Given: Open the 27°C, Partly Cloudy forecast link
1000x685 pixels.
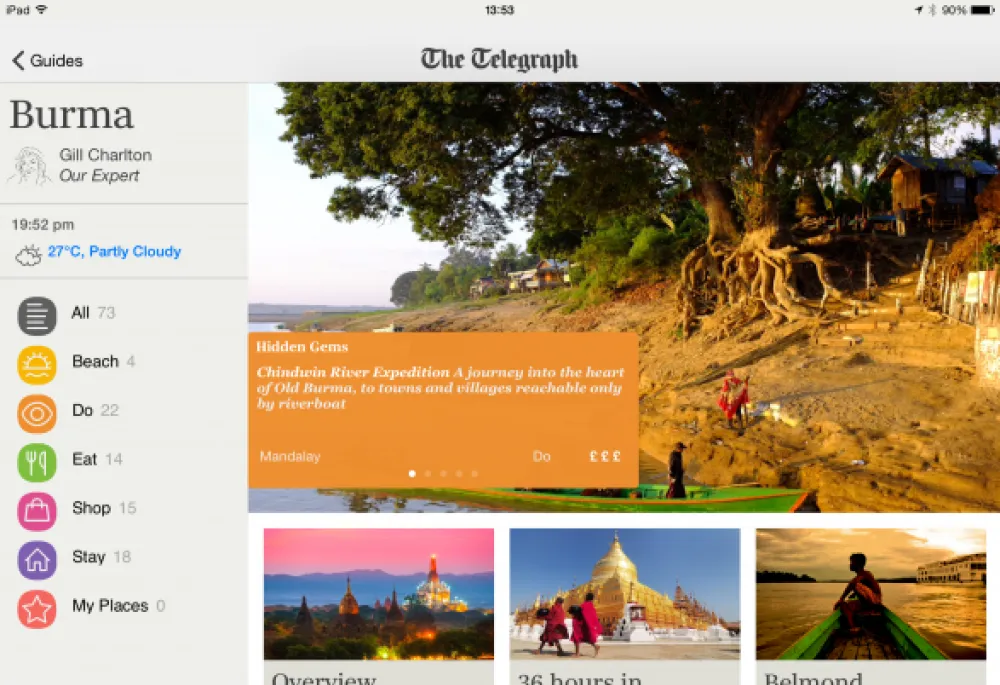Looking at the screenshot, I should tap(114, 251).
